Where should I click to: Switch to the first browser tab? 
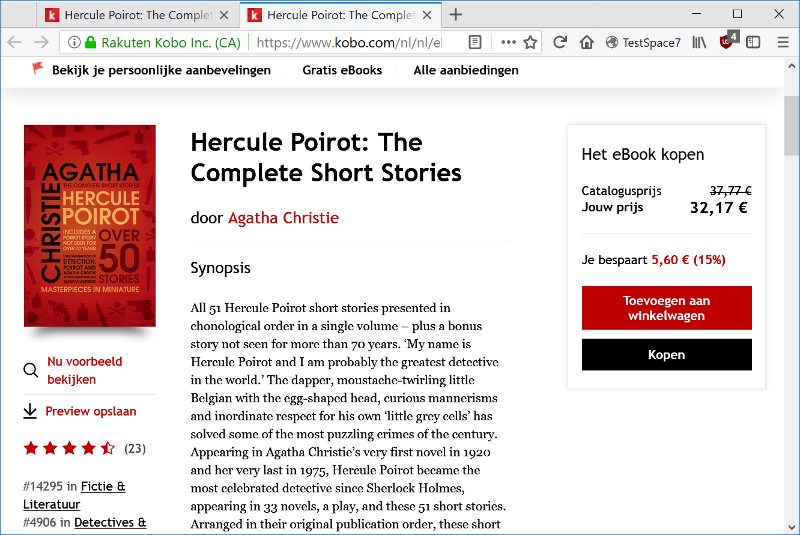(x=138, y=15)
